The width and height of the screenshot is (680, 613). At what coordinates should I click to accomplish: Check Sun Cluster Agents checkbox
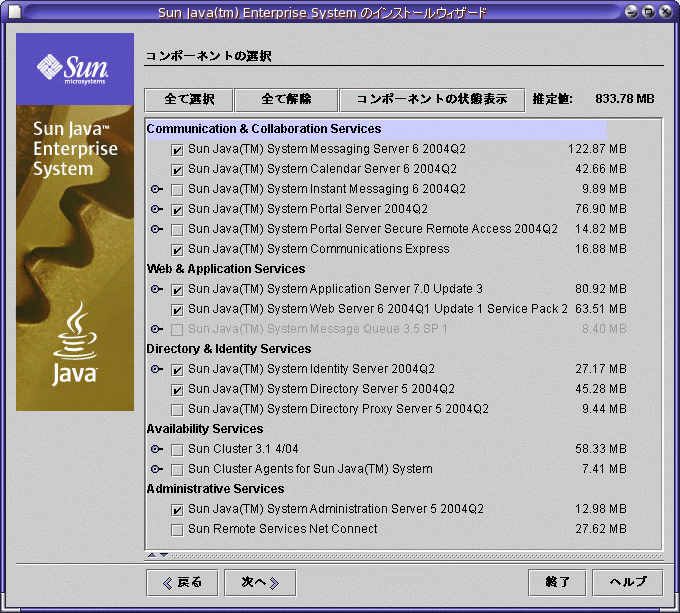coord(177,470)
